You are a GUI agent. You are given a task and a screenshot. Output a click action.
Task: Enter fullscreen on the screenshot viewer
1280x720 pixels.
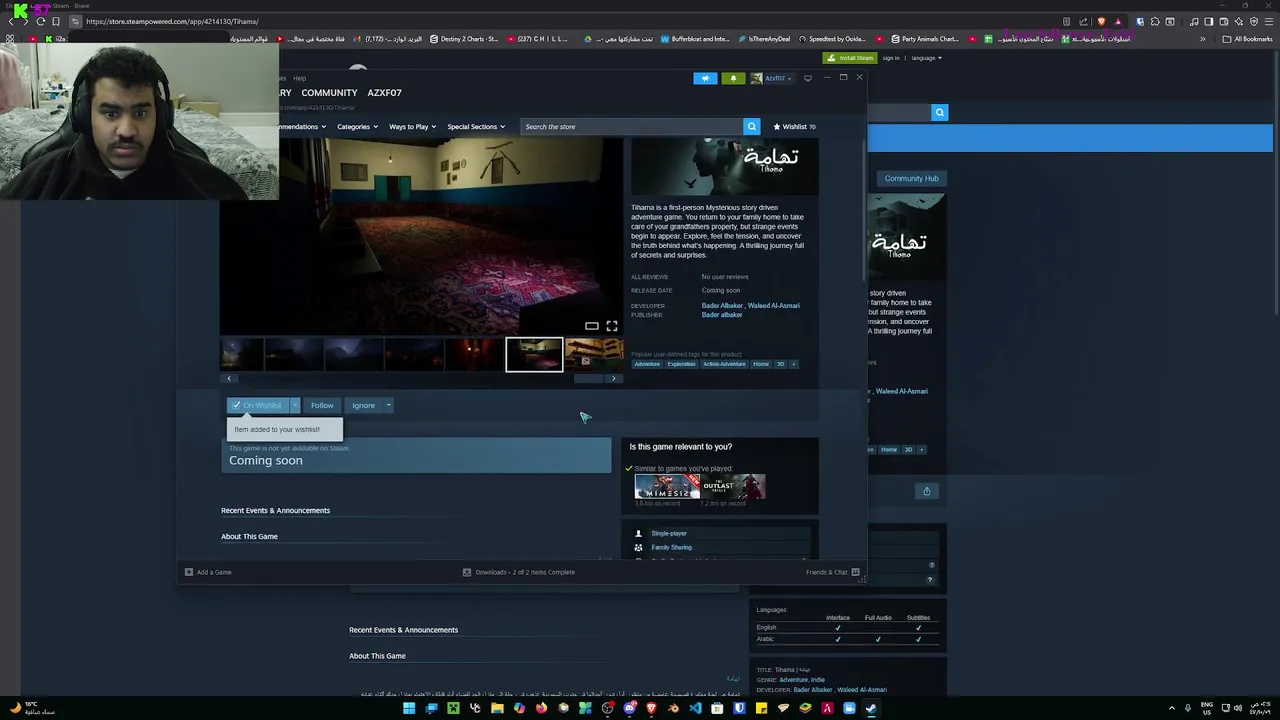[x=612, y=326]
